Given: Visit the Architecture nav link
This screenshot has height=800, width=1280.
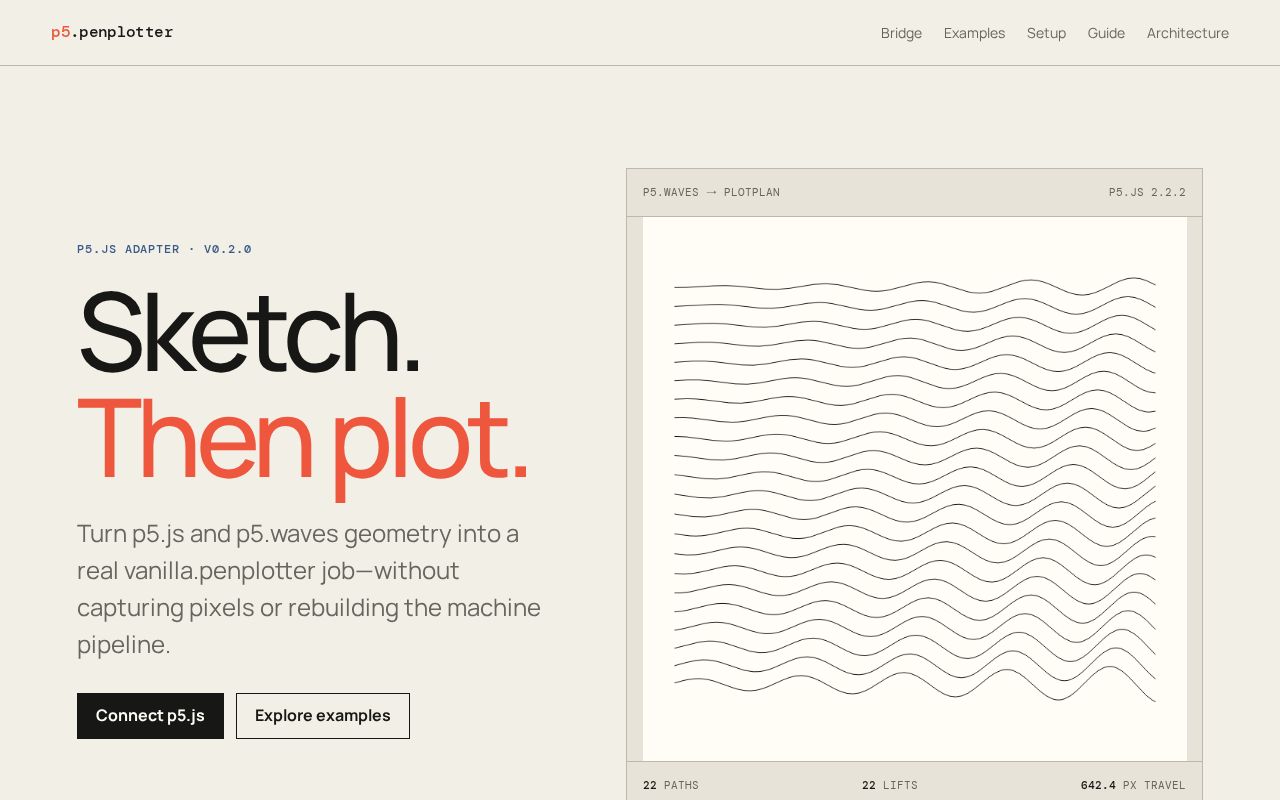Looking at the screenshot, I should 1188,33.
